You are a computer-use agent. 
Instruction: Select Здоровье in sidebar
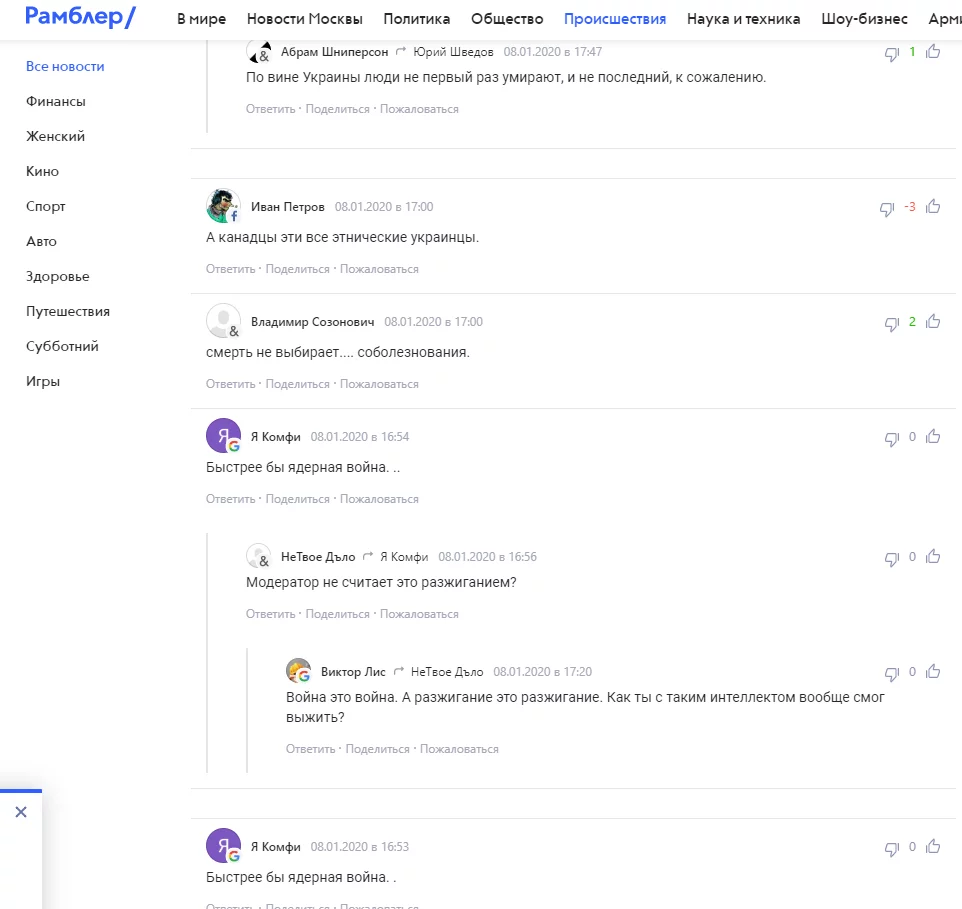pyautogui.click(x=58, y=276)
